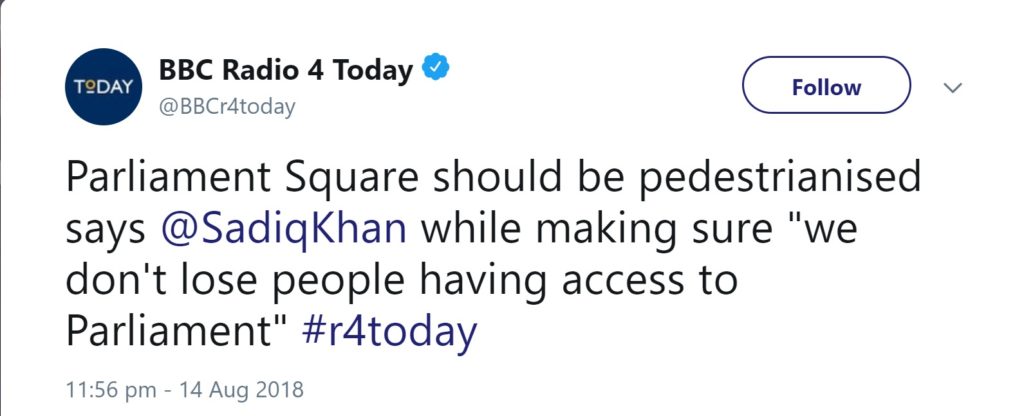The image size is (1024, 416).
Task: Open the #r4today hashtag
Action: (389, 332)
